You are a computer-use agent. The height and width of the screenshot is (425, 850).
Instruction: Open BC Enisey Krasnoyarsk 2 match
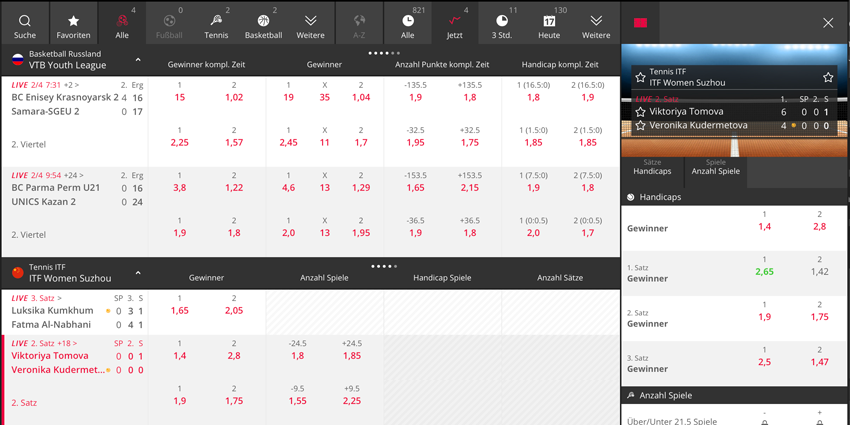click(65, 98)
